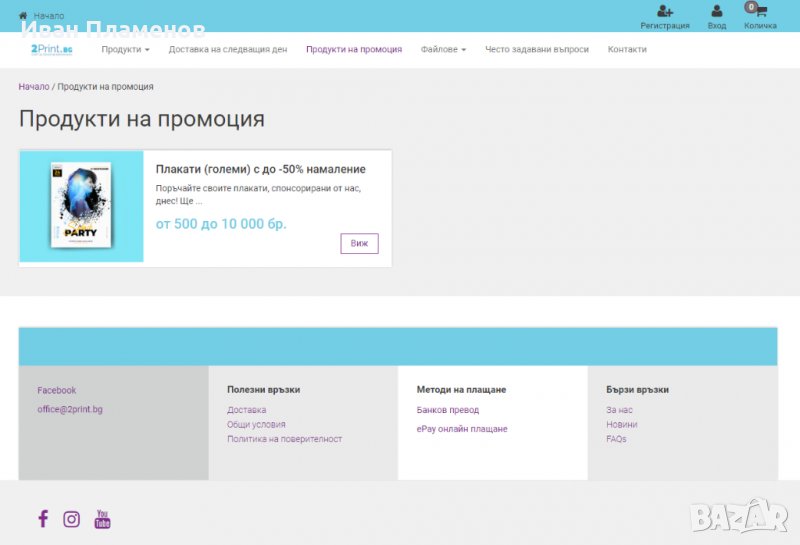
Task: Expand the Продукти dropdown menu
Action: (x=125, y=49)
